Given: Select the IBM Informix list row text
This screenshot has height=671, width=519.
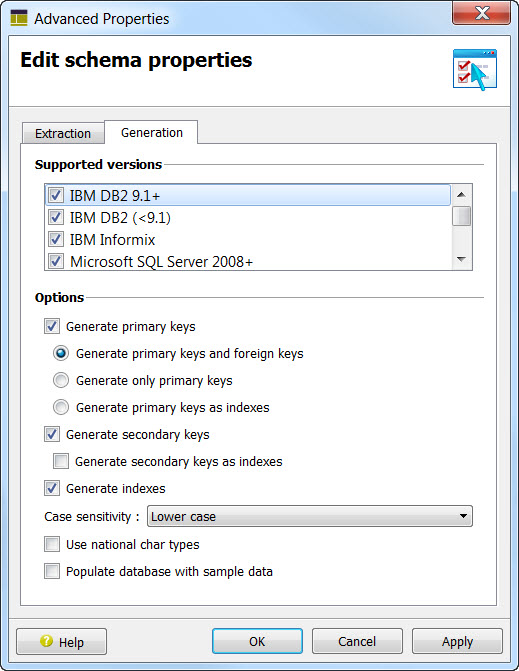Looking at the screenshot, I should point(113,240).
